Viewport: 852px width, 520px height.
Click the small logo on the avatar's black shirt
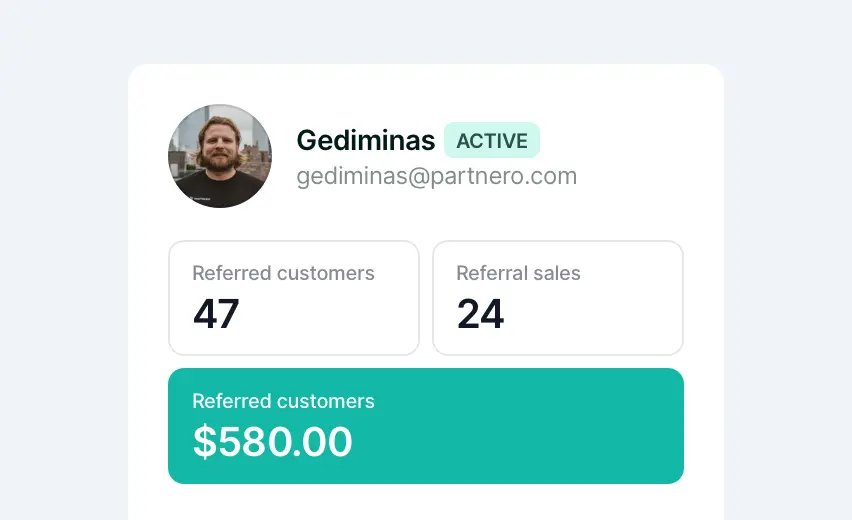[200, 199]
